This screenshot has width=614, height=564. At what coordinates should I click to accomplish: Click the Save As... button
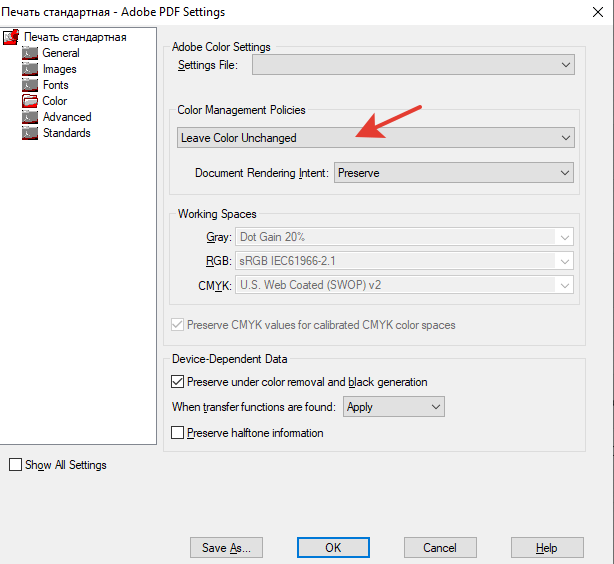point(226,548)
